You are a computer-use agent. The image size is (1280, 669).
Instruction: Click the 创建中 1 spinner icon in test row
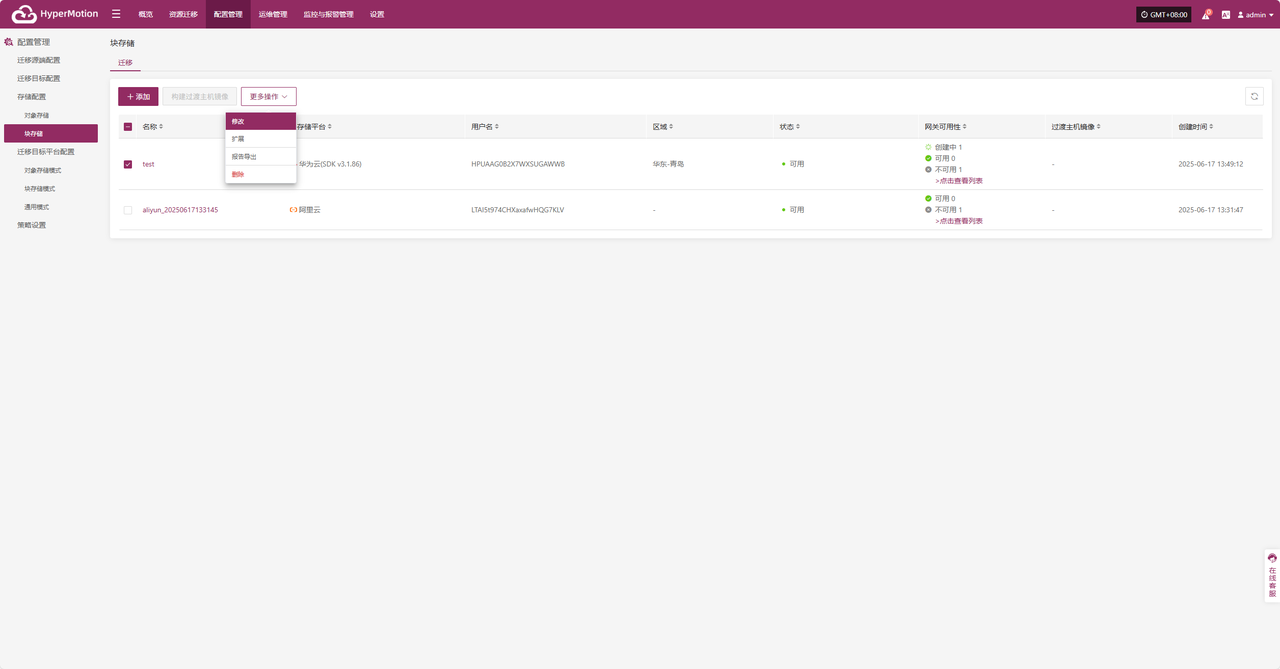coord(928,147)
